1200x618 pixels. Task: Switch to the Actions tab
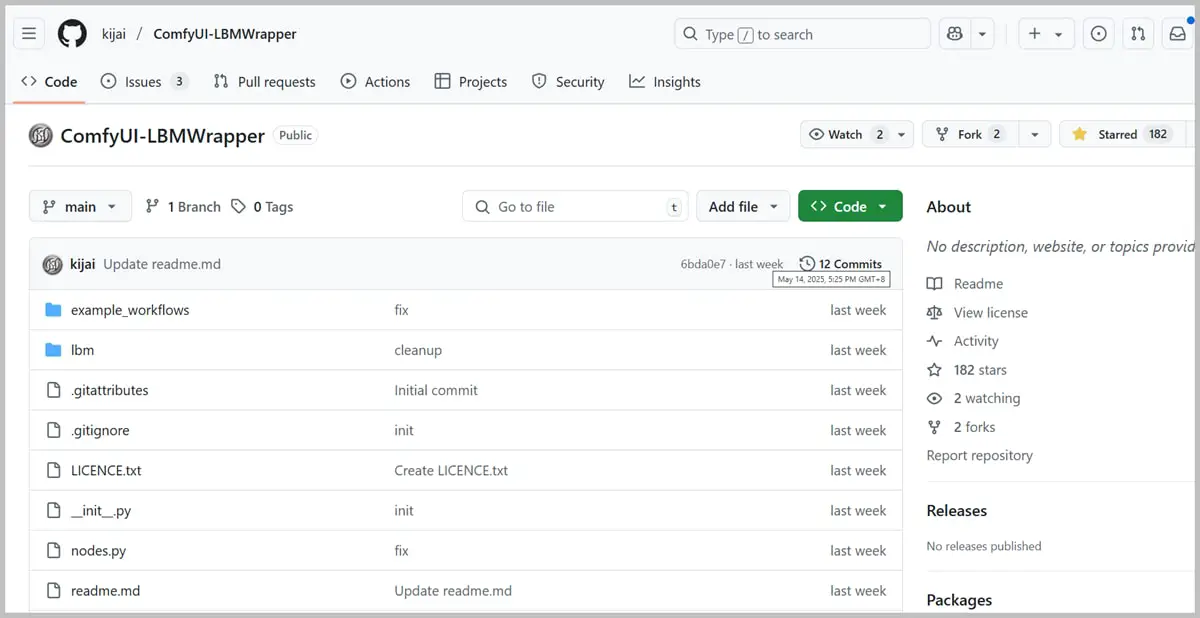point(376,82)
